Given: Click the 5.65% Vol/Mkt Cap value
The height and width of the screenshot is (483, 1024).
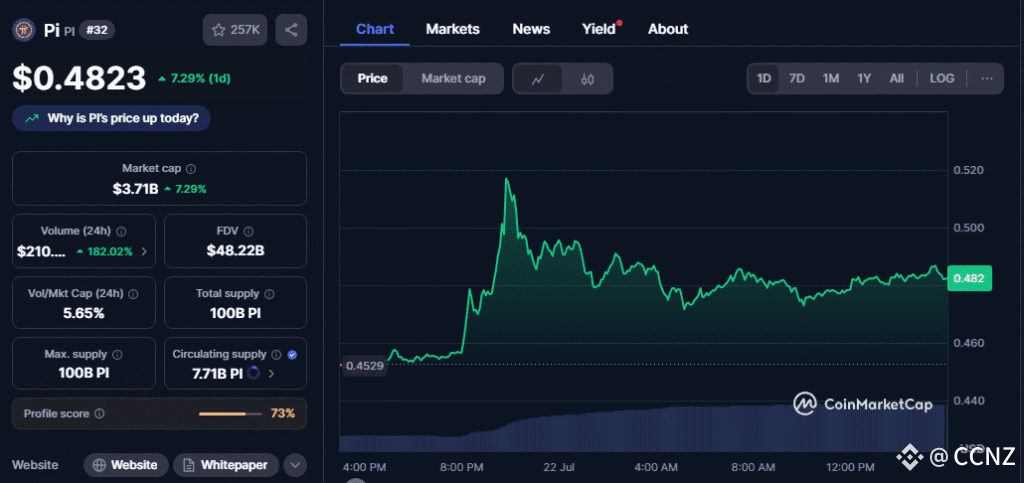Looking at the screenshot, I should click(84, 313).
